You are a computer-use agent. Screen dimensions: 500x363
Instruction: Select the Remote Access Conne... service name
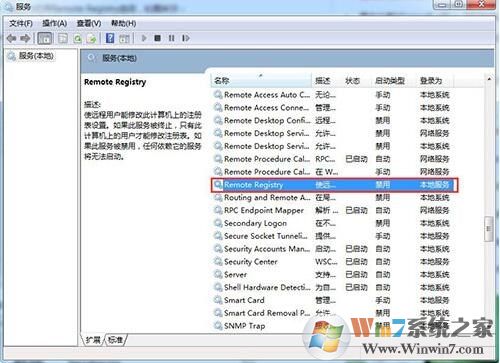click(267, 108)
